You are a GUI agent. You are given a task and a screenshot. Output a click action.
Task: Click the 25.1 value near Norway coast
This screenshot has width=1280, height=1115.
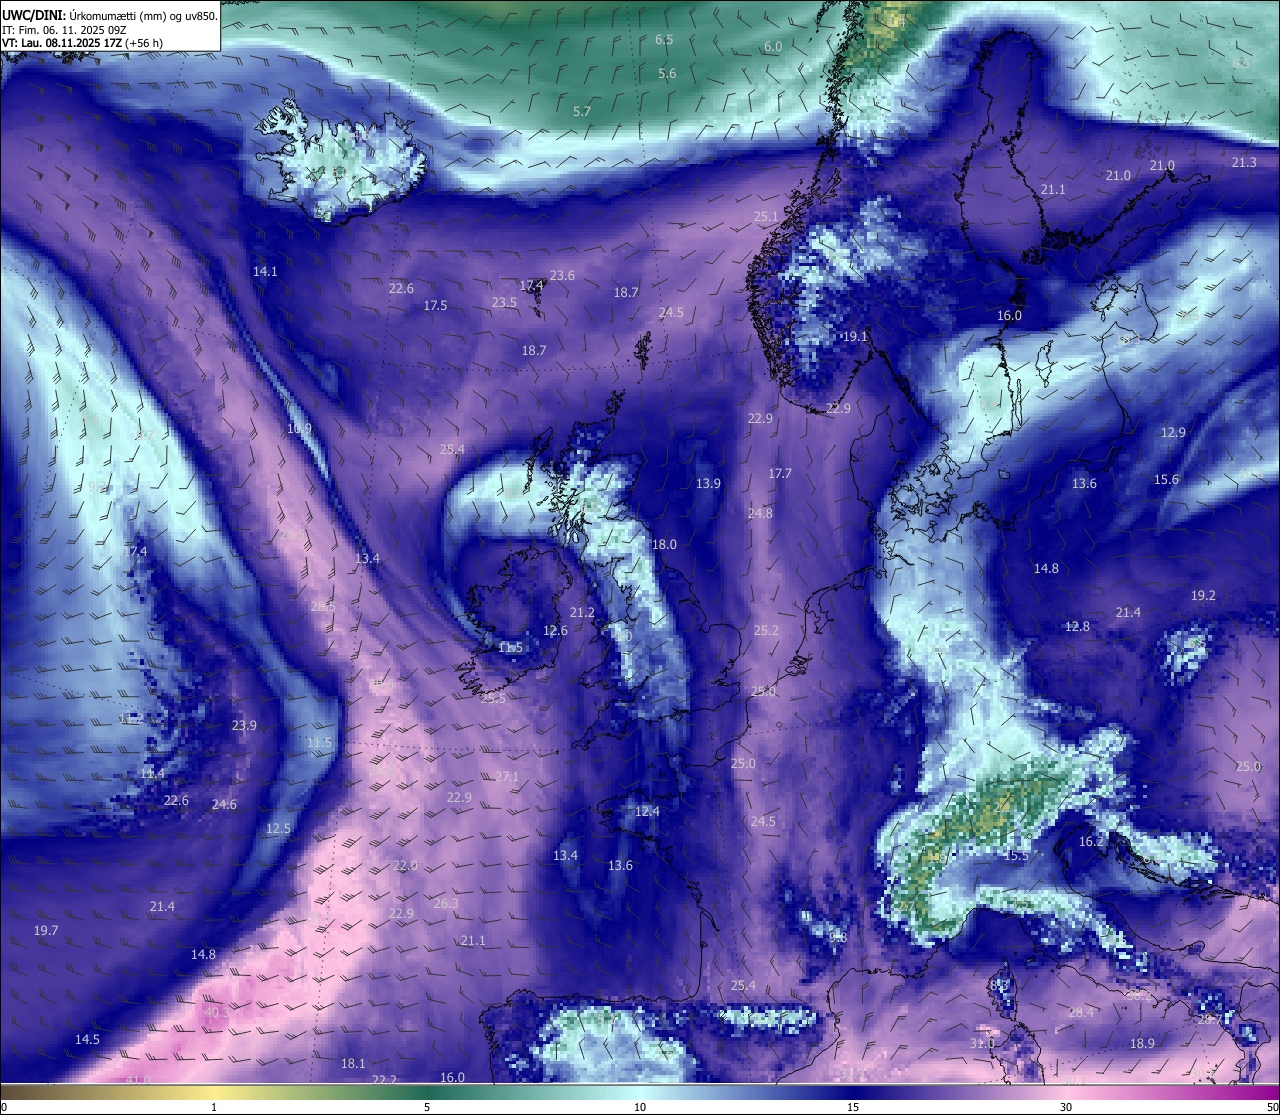tap(766, 217)
